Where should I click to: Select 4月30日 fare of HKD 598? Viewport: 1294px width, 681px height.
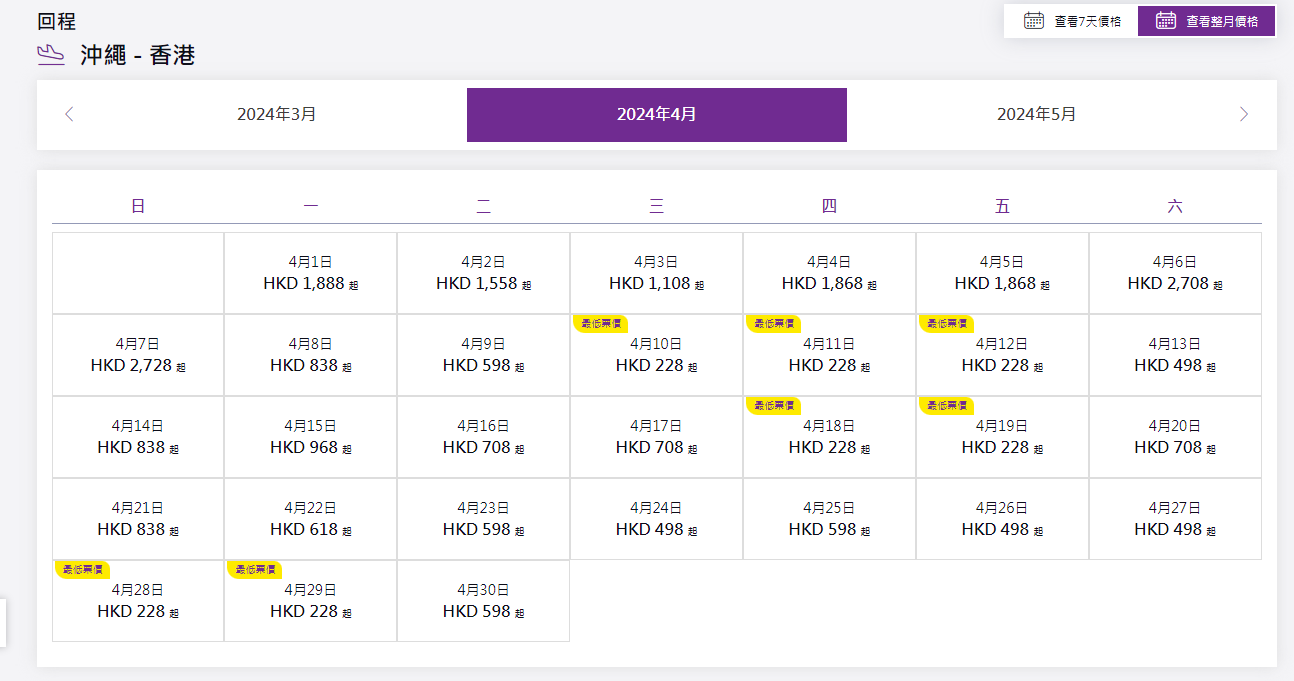coord(483,601)
